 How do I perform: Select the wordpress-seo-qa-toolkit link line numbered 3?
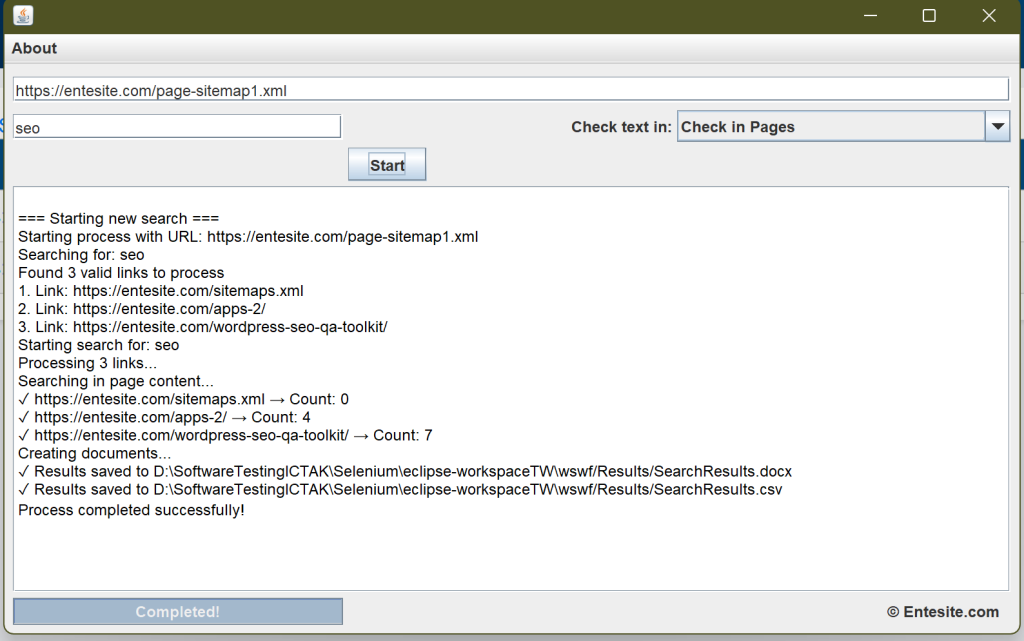pyautogui.click(x=202, y=327)
